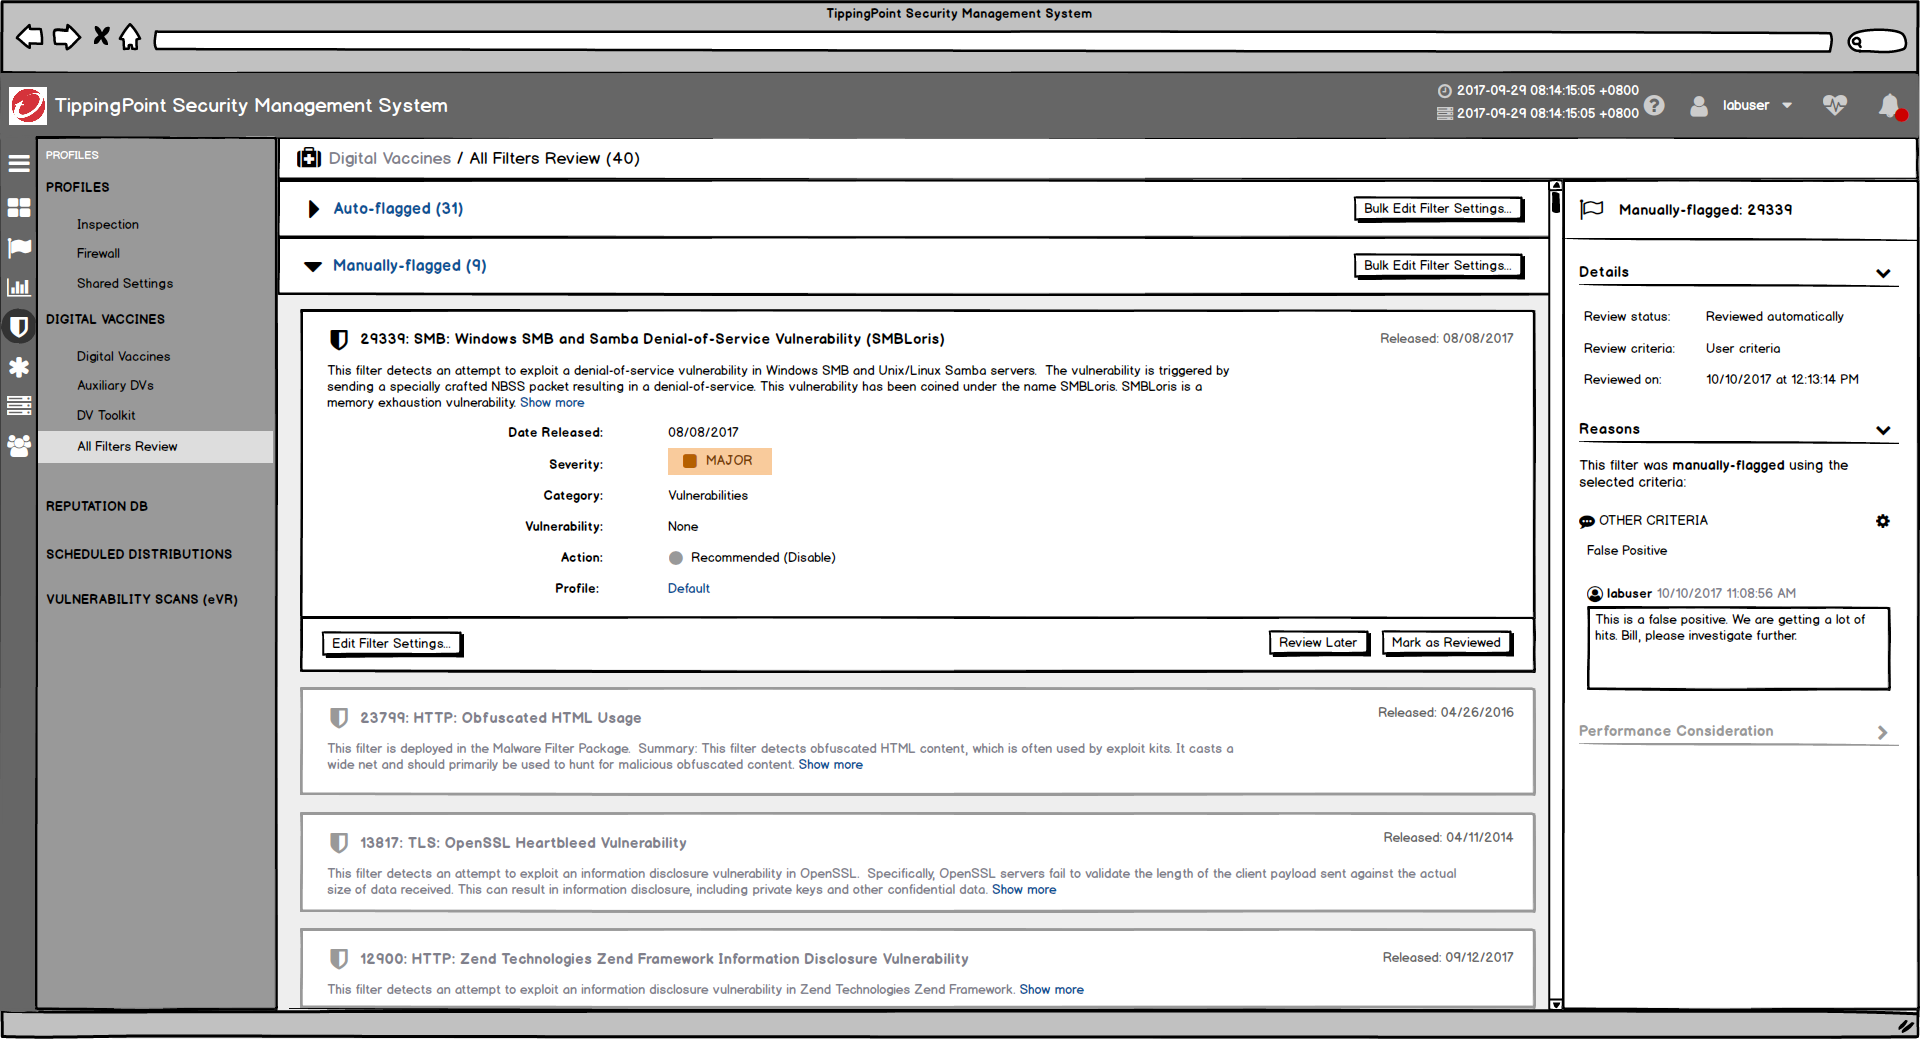Open REPUTATION DB section
Viewport: 1920px width, 1039px height.
tap(97, 506)
